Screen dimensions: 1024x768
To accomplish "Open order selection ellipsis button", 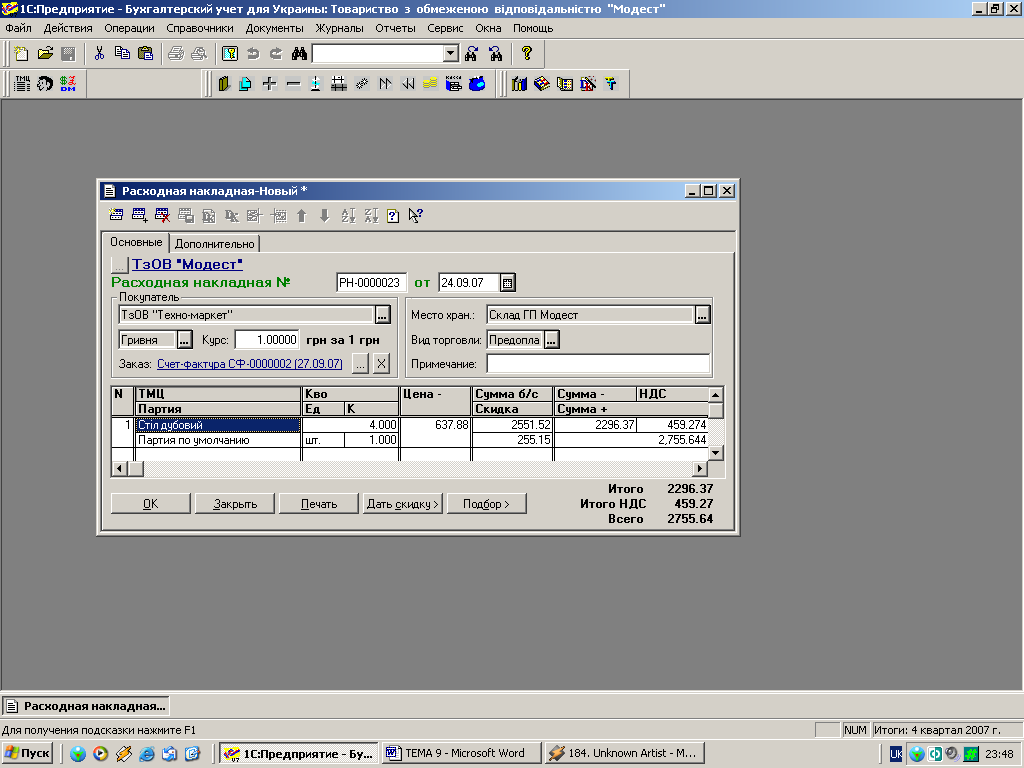I will tap(360, 364).
